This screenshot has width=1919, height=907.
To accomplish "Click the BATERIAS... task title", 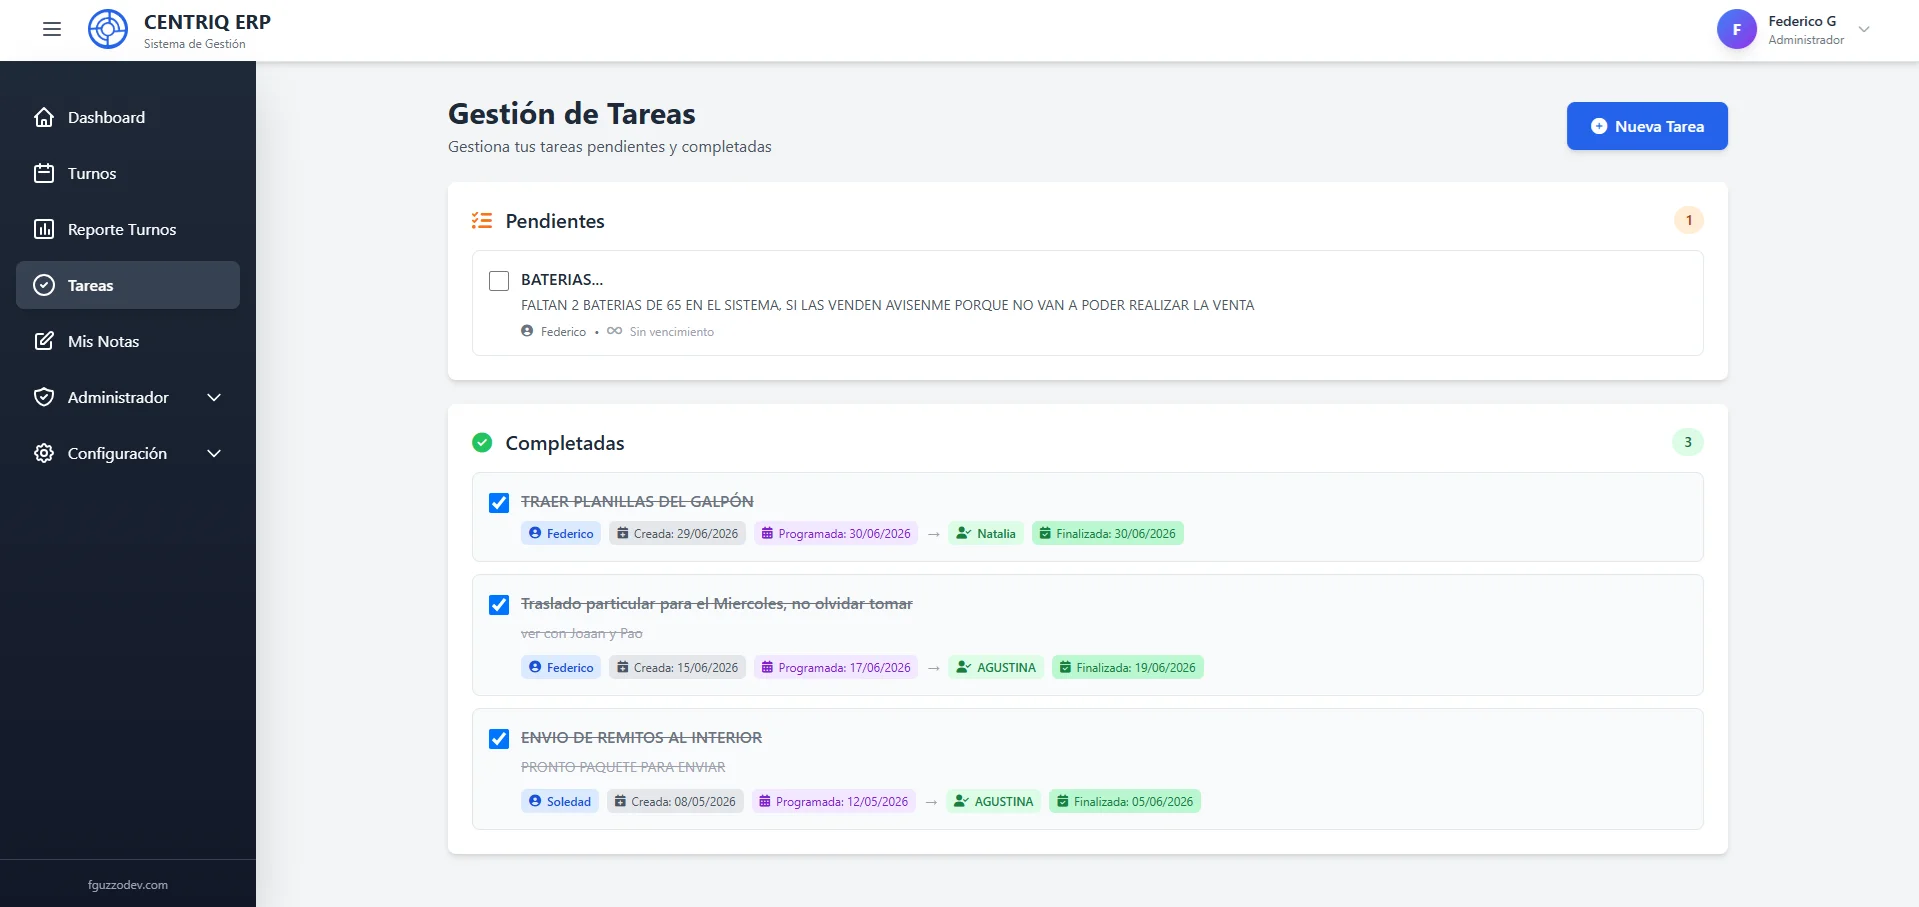I will [562, 279].
